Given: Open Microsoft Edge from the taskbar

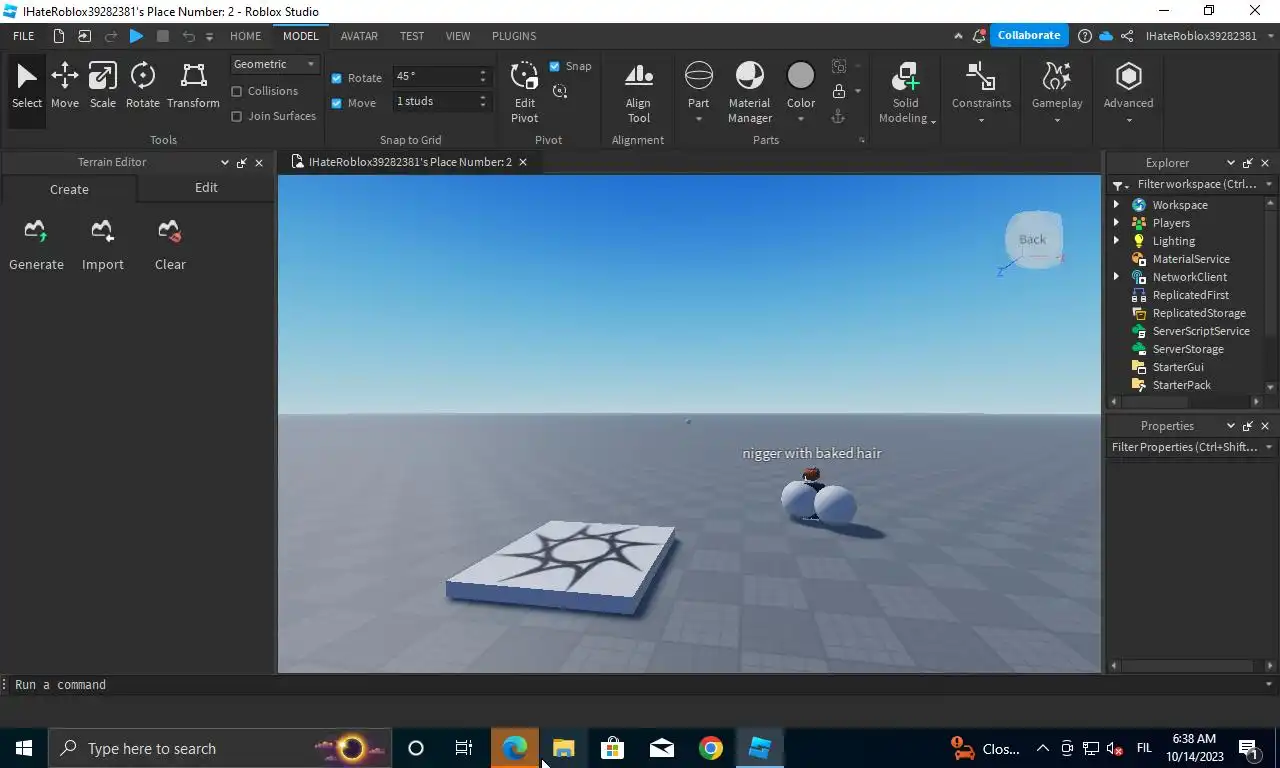Looking at the screenshot, I should pyautogui.click(x=514, y=748).
